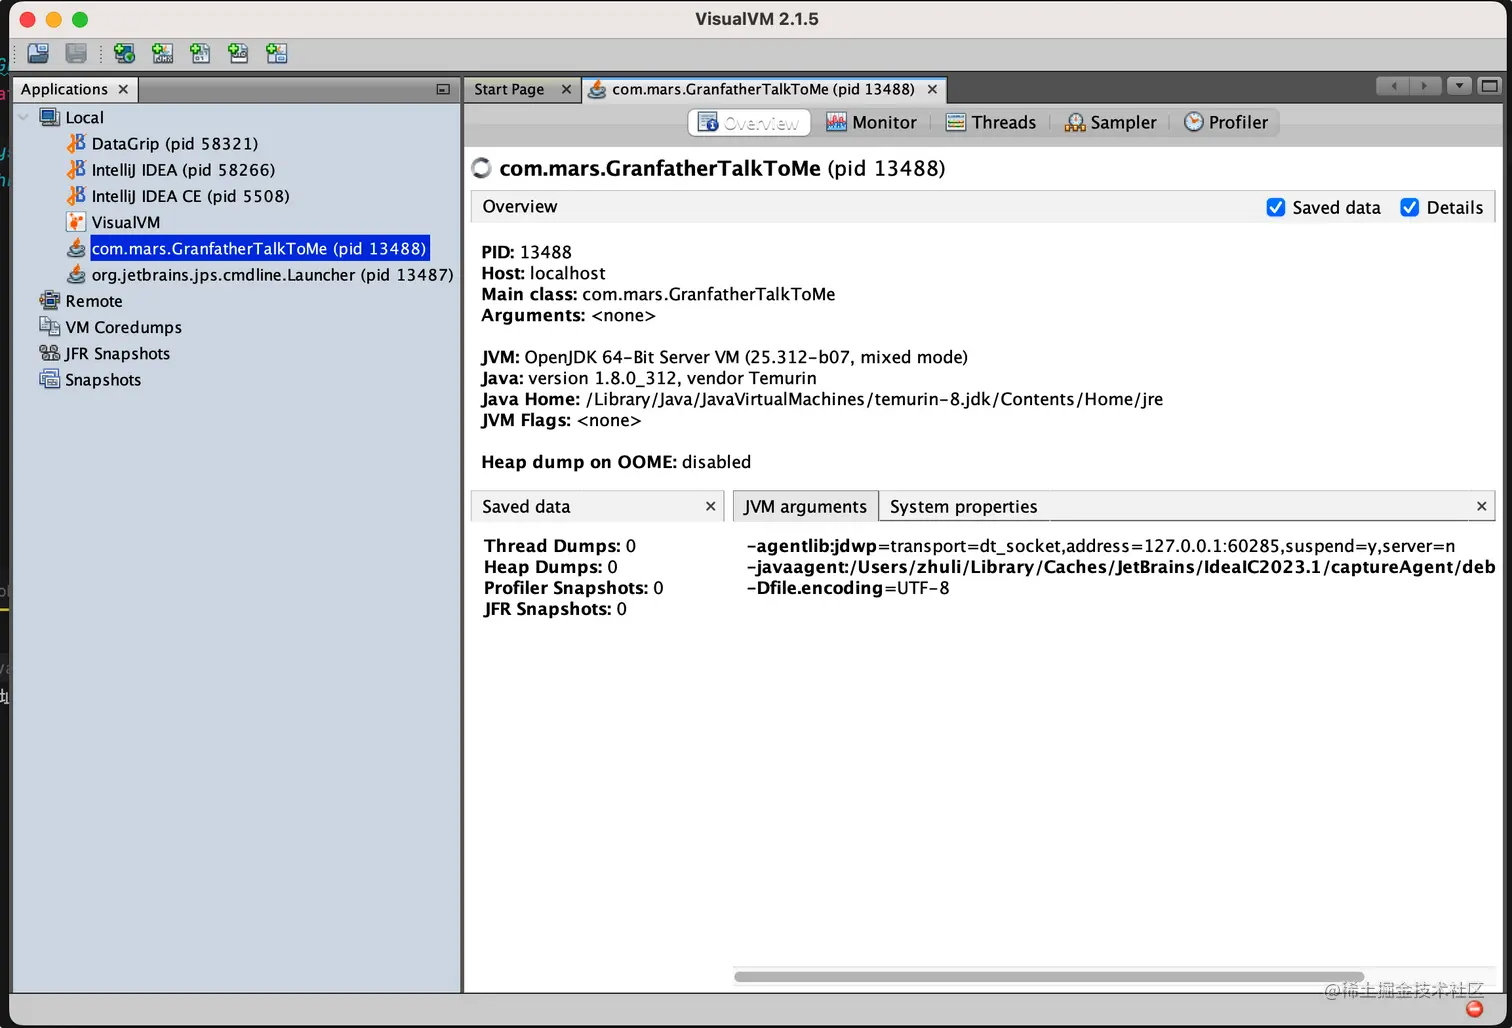Click the Heap dump on OOME text
The height and width of the screenshot is (1028, 1512).
(616, 462)
